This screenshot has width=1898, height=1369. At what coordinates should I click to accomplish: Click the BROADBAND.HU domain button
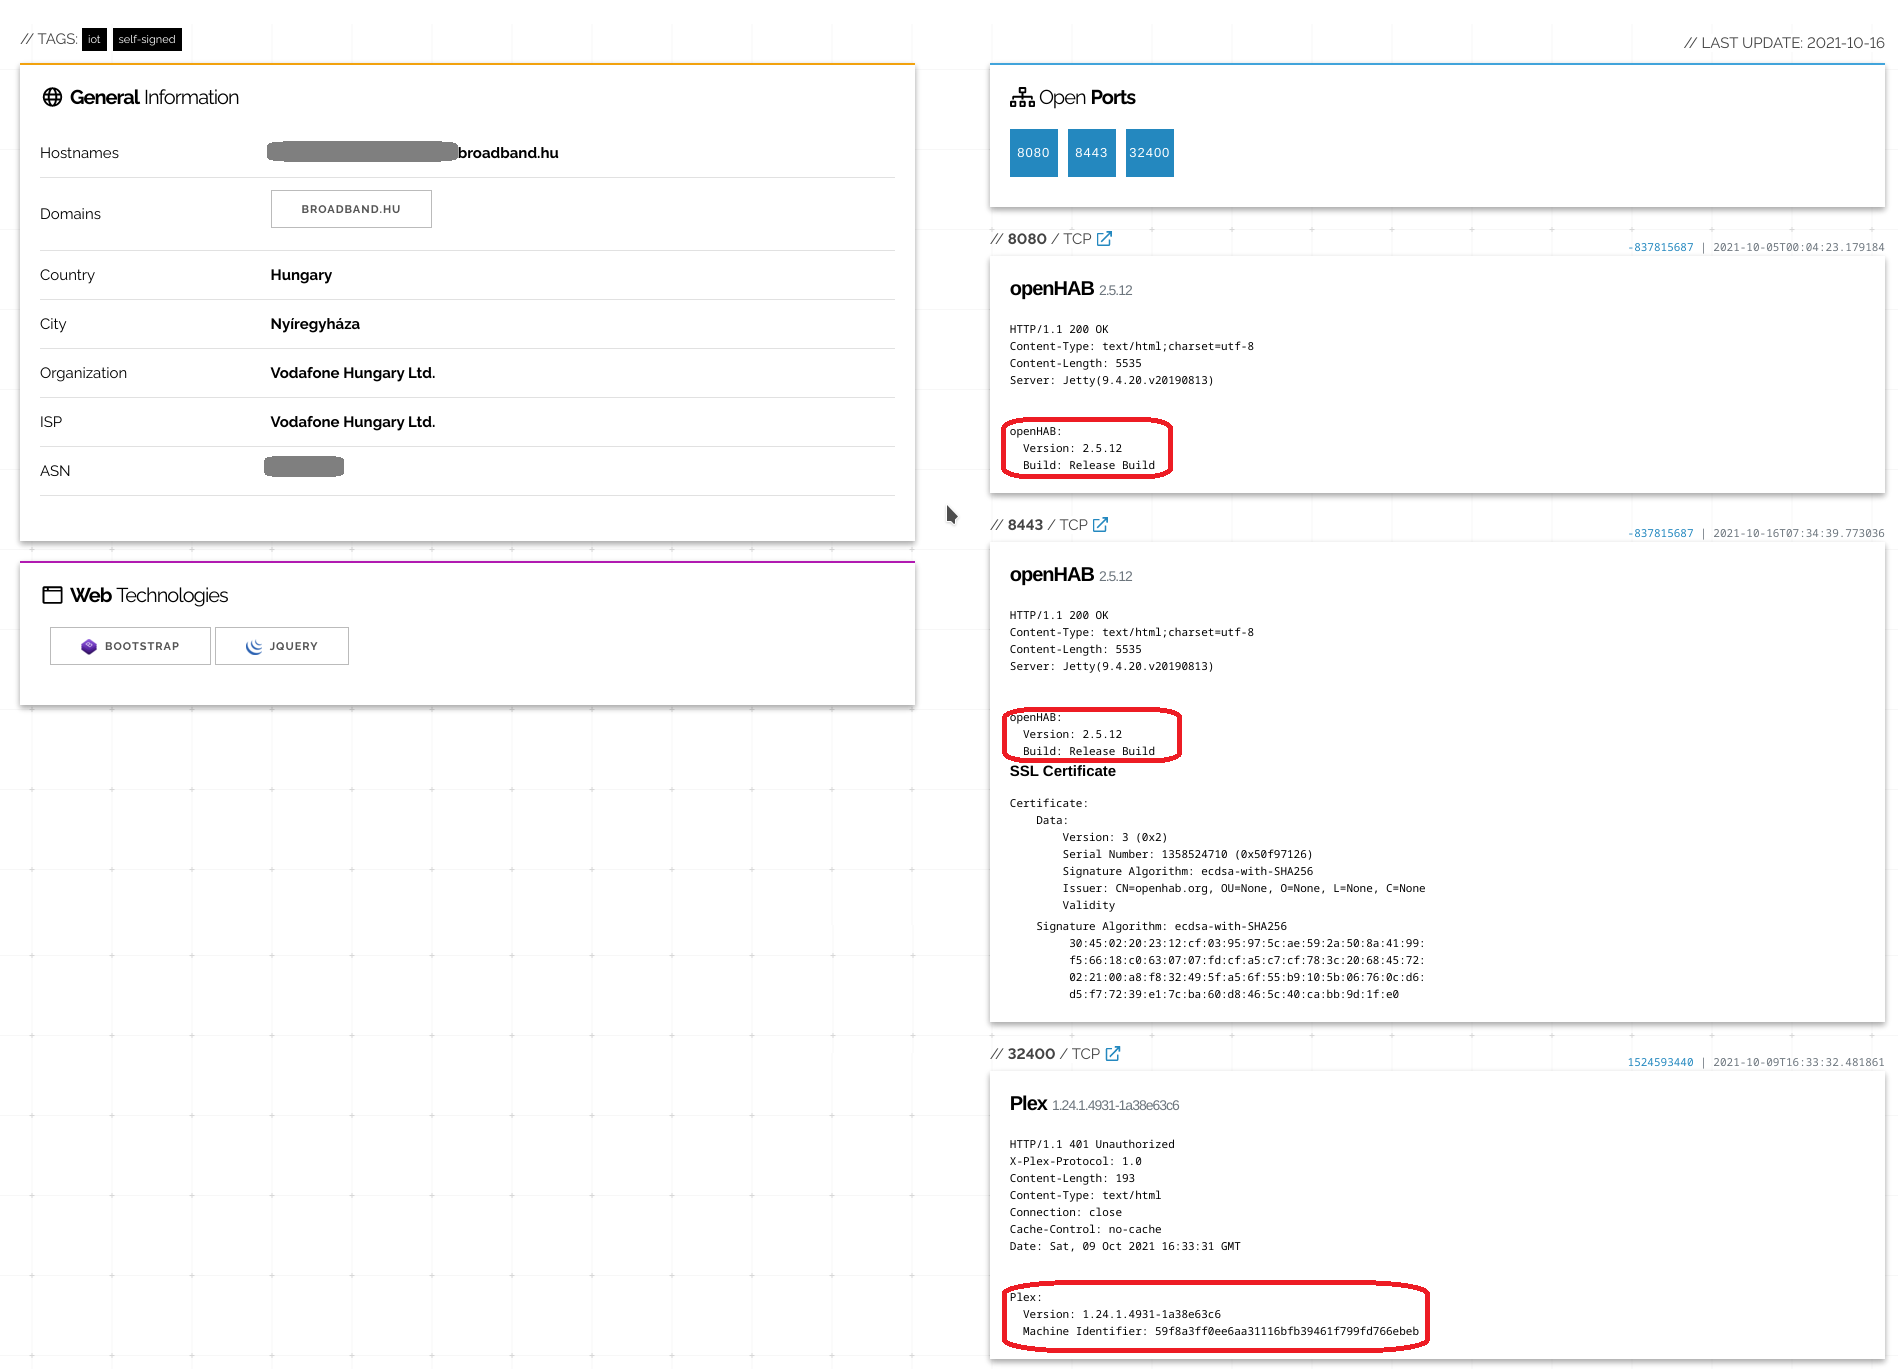[351, 209]
